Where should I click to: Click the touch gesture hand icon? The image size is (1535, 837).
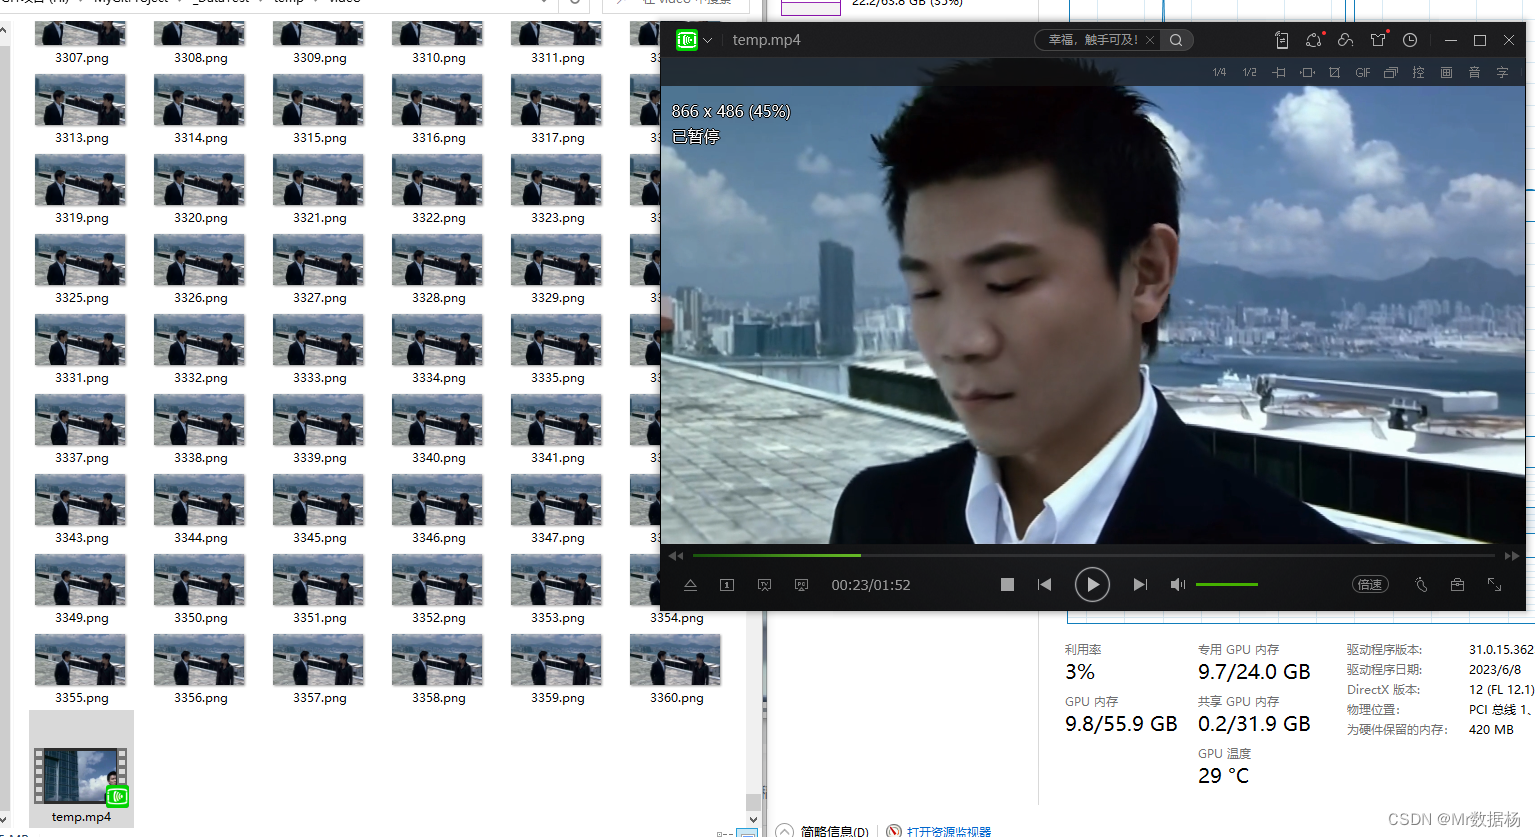pyautogui.click(x=1421, y=585)
